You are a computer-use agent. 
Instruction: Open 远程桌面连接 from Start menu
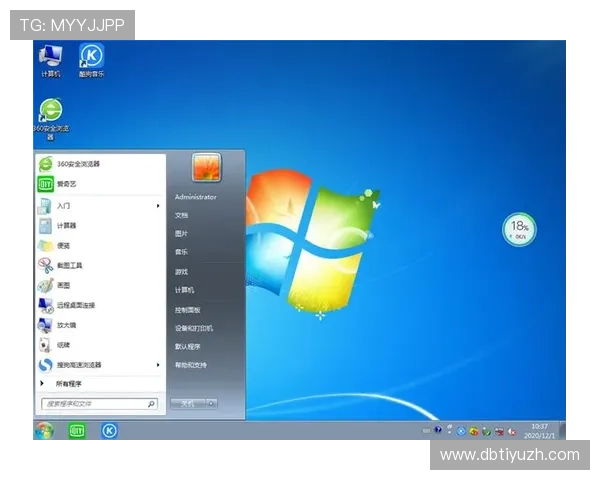[x=75, y=305]
